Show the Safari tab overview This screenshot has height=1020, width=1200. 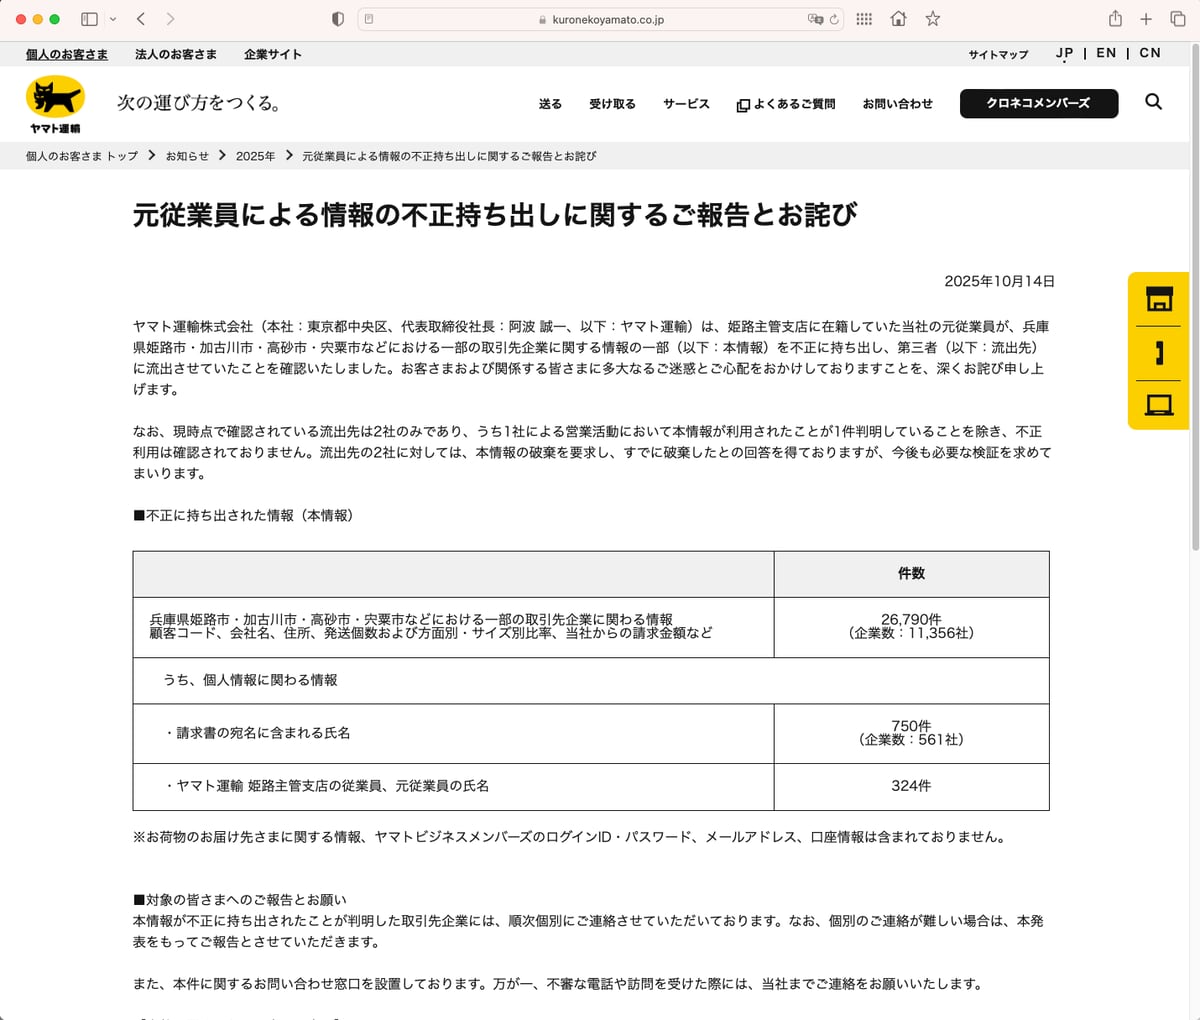tap(1178, 19)
